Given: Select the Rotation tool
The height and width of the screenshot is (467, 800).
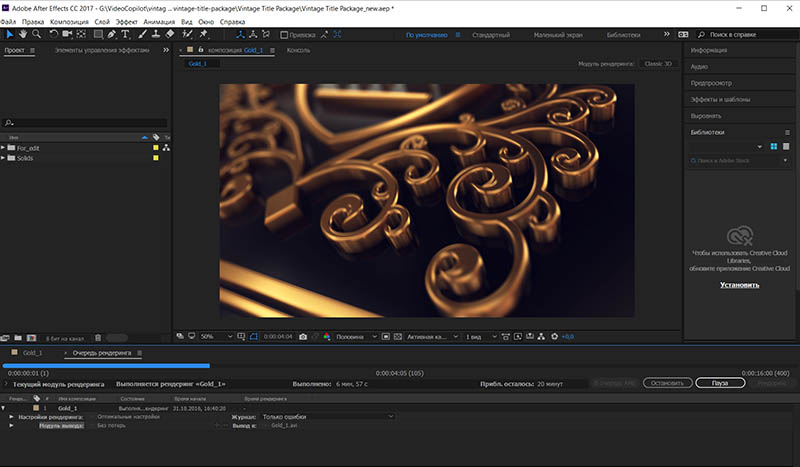Looking at the screenshot, I should click(x=53, y=34).
